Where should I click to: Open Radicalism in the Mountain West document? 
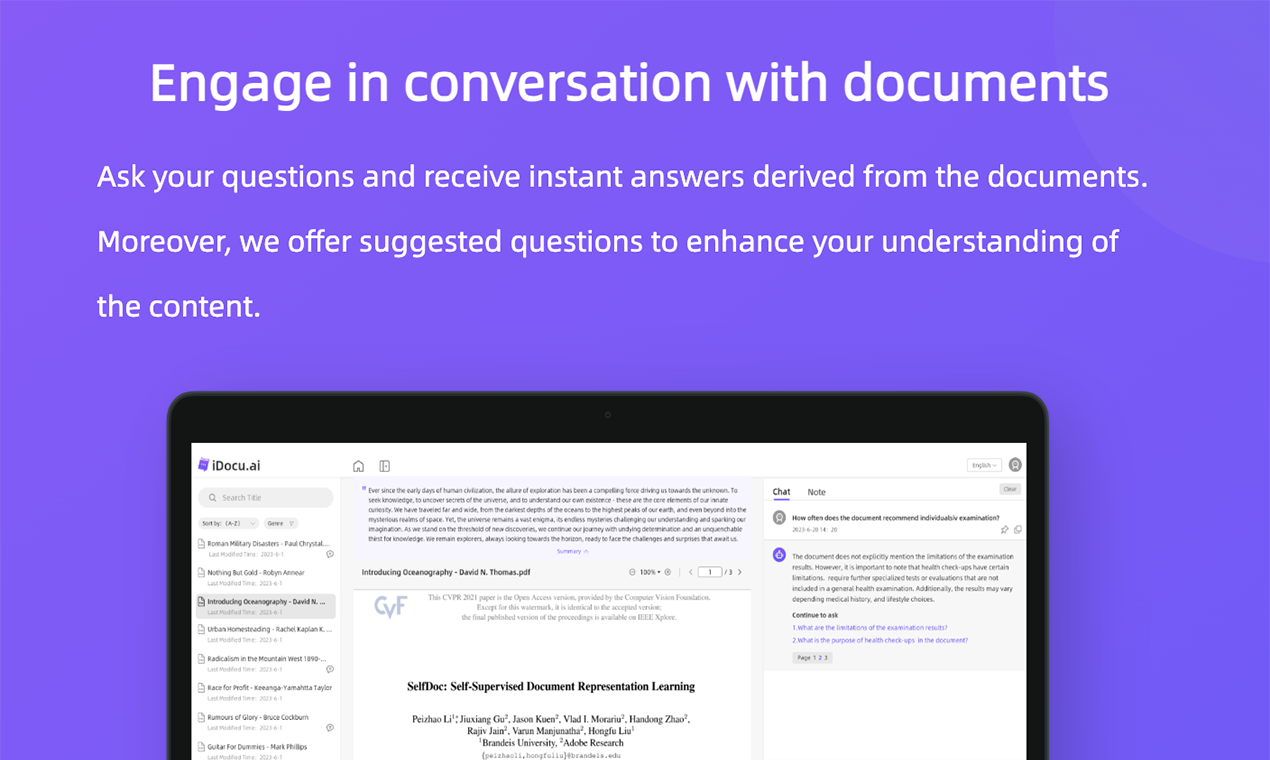tap(266, 663)
